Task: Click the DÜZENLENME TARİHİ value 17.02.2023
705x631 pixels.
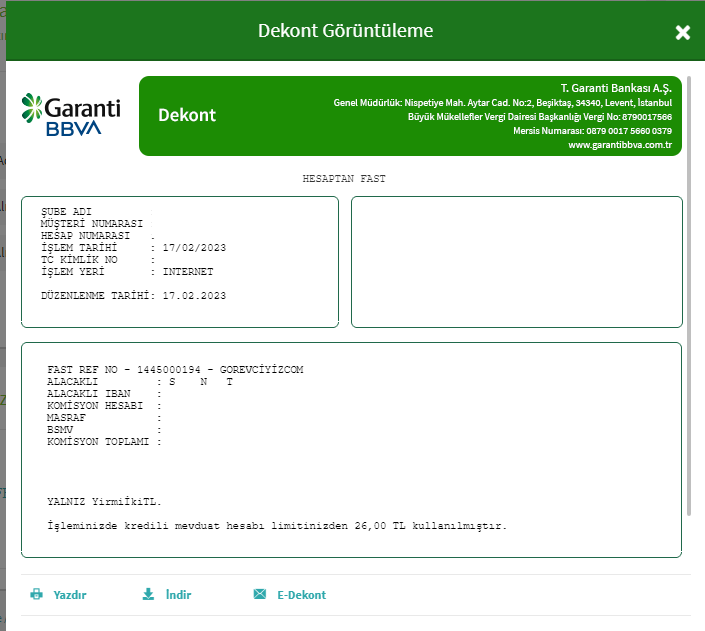Action: point(194,296)
